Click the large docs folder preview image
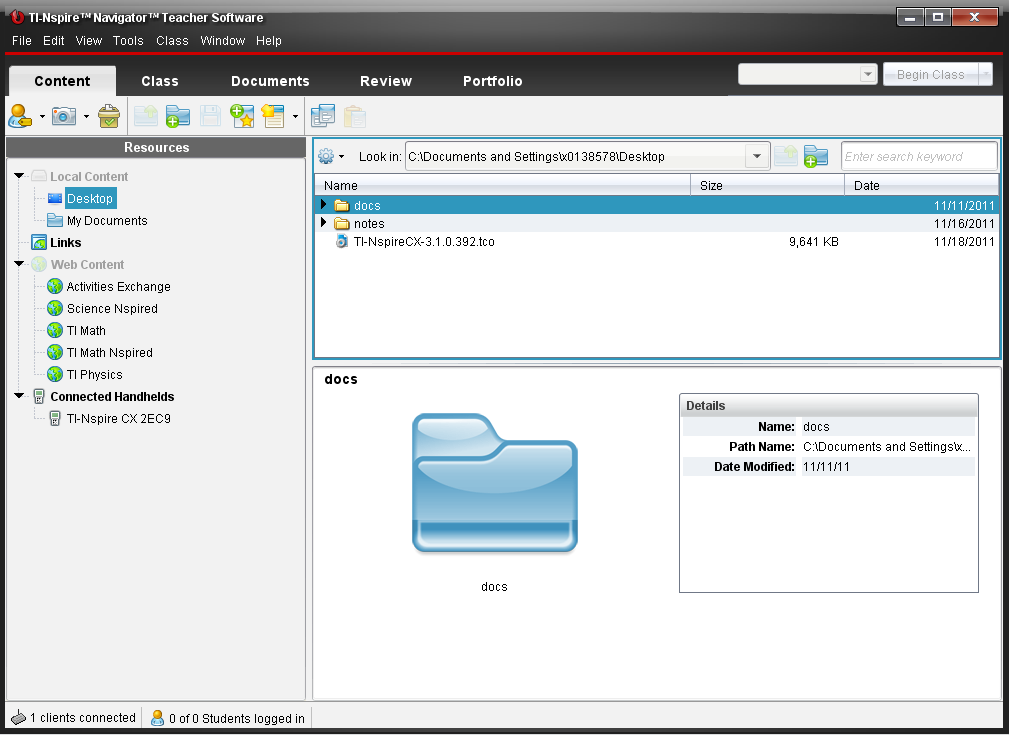 pos(494,484)
